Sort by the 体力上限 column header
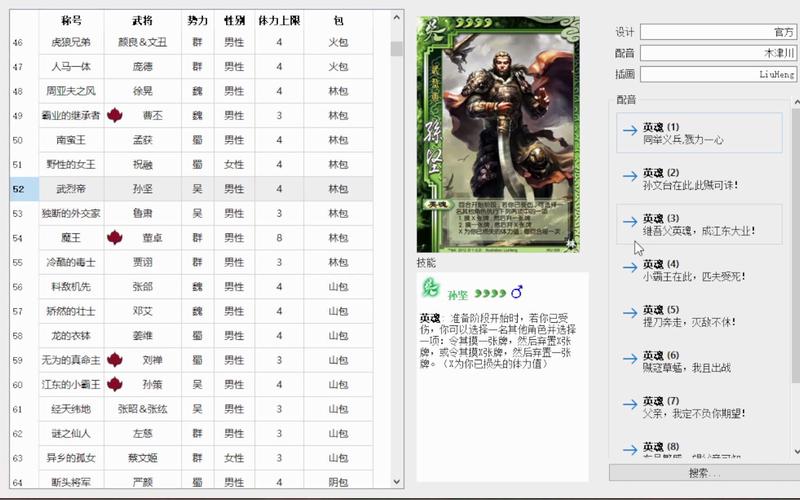Viewport: 800px width, 500px height. pyautogui.click(x=279, y=20)
